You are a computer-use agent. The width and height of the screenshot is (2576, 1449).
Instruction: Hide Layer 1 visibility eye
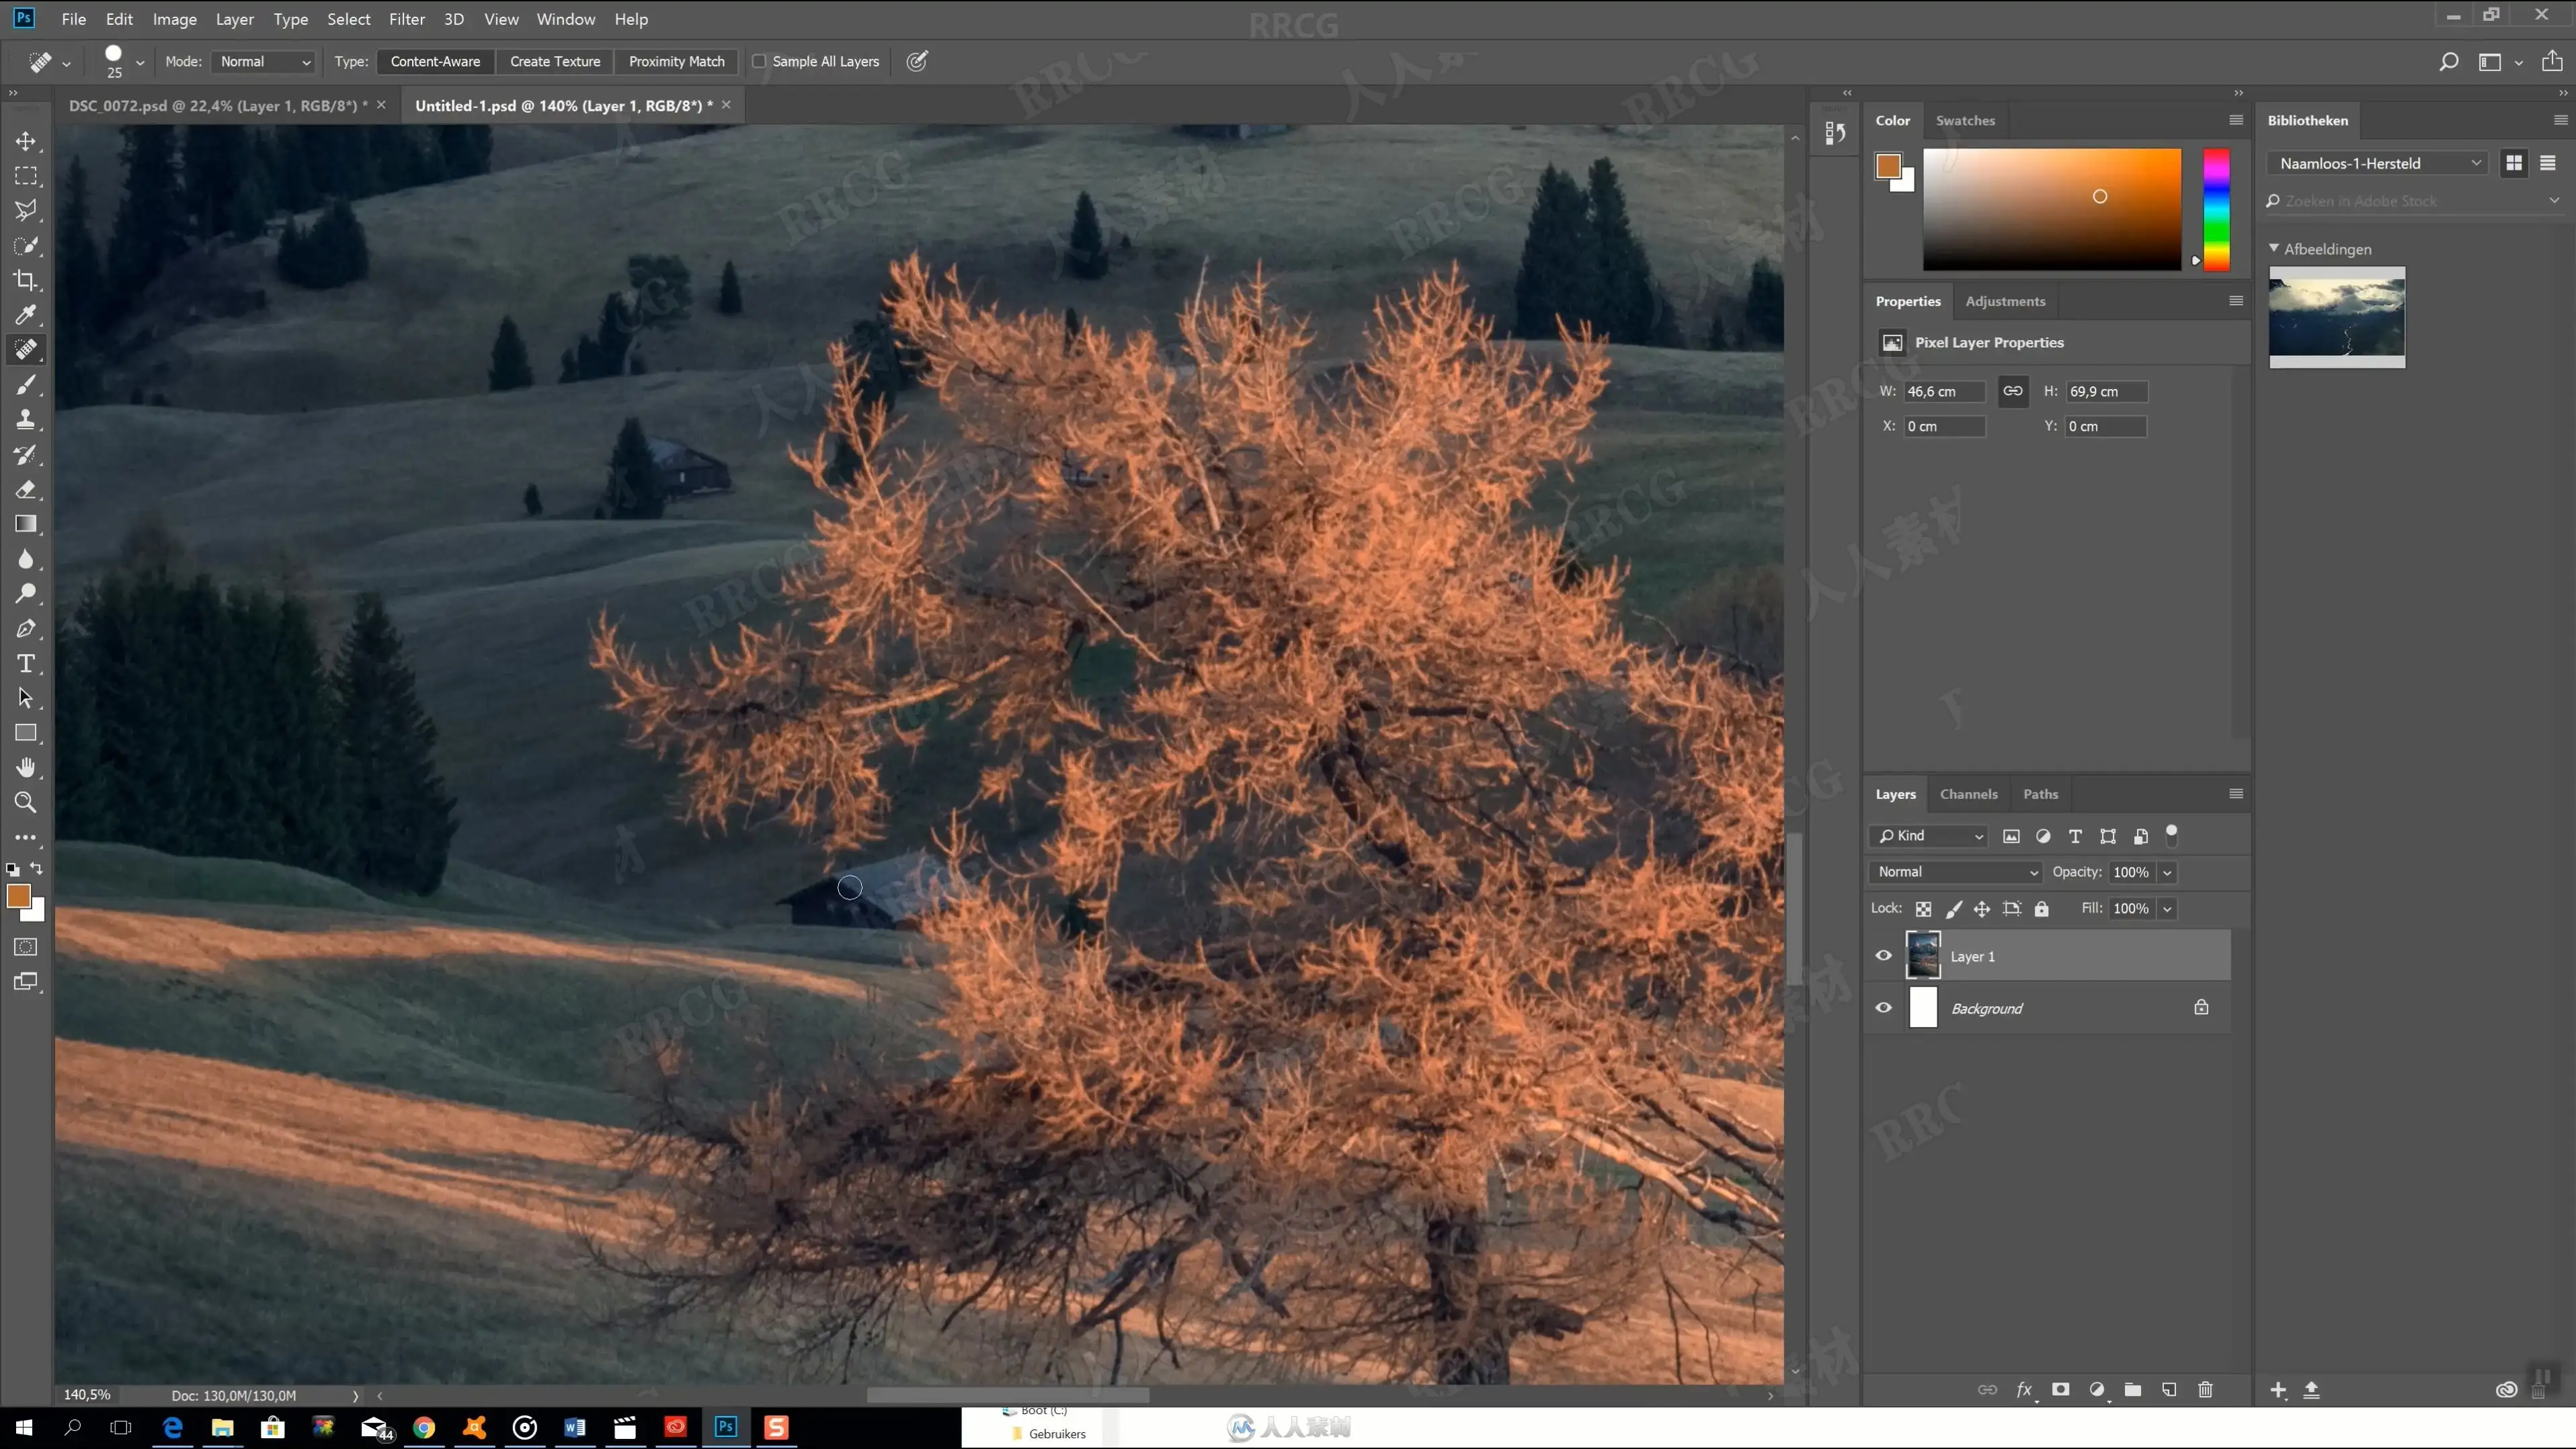1883,955
